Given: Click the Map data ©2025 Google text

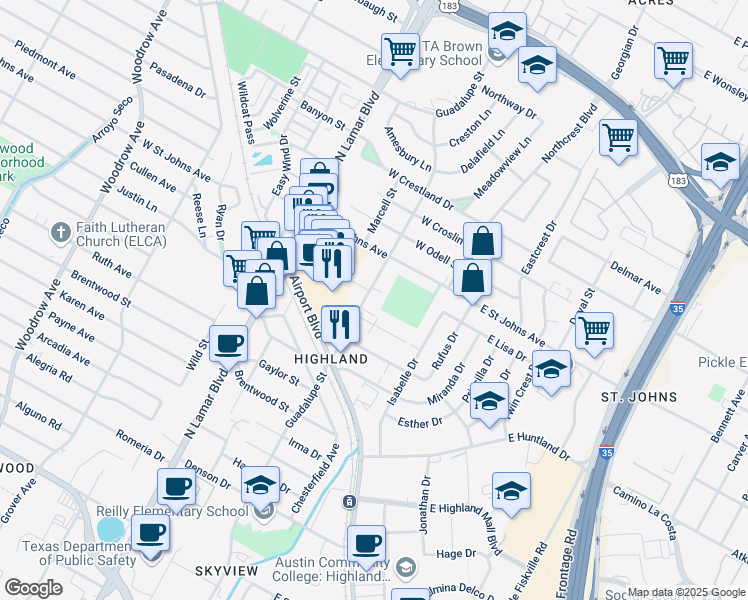Looking at the screenshot, I should coord(686,593).
